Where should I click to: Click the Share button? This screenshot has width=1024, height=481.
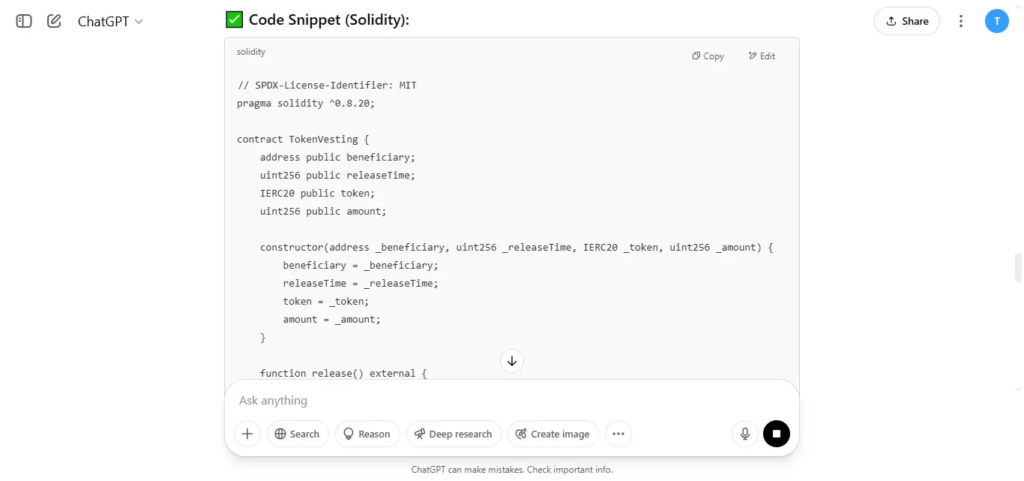[x=906, y=21]
